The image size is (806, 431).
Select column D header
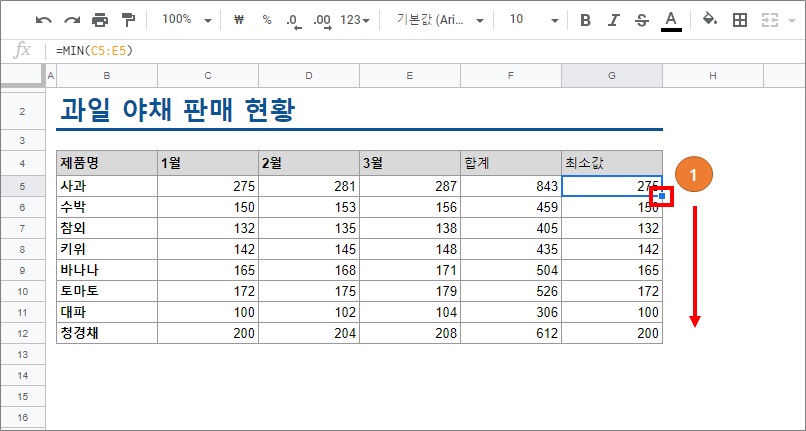(x=309, y=76)
